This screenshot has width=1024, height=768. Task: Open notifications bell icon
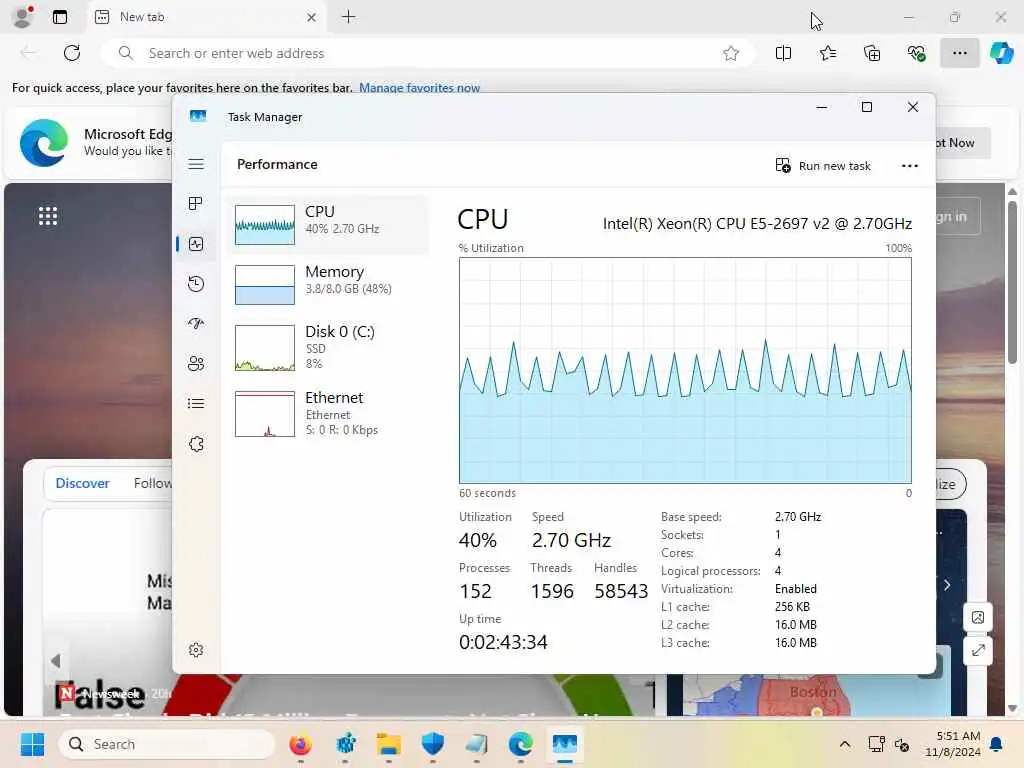997,744
